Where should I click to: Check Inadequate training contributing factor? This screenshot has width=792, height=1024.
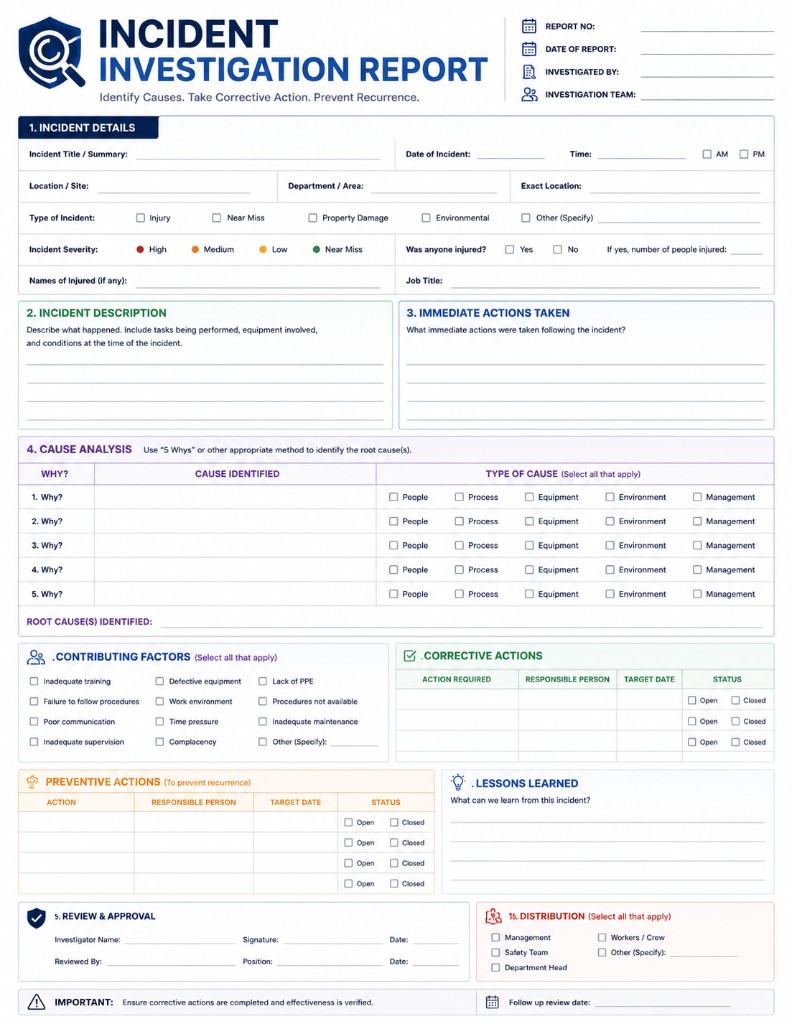point(34,681)
